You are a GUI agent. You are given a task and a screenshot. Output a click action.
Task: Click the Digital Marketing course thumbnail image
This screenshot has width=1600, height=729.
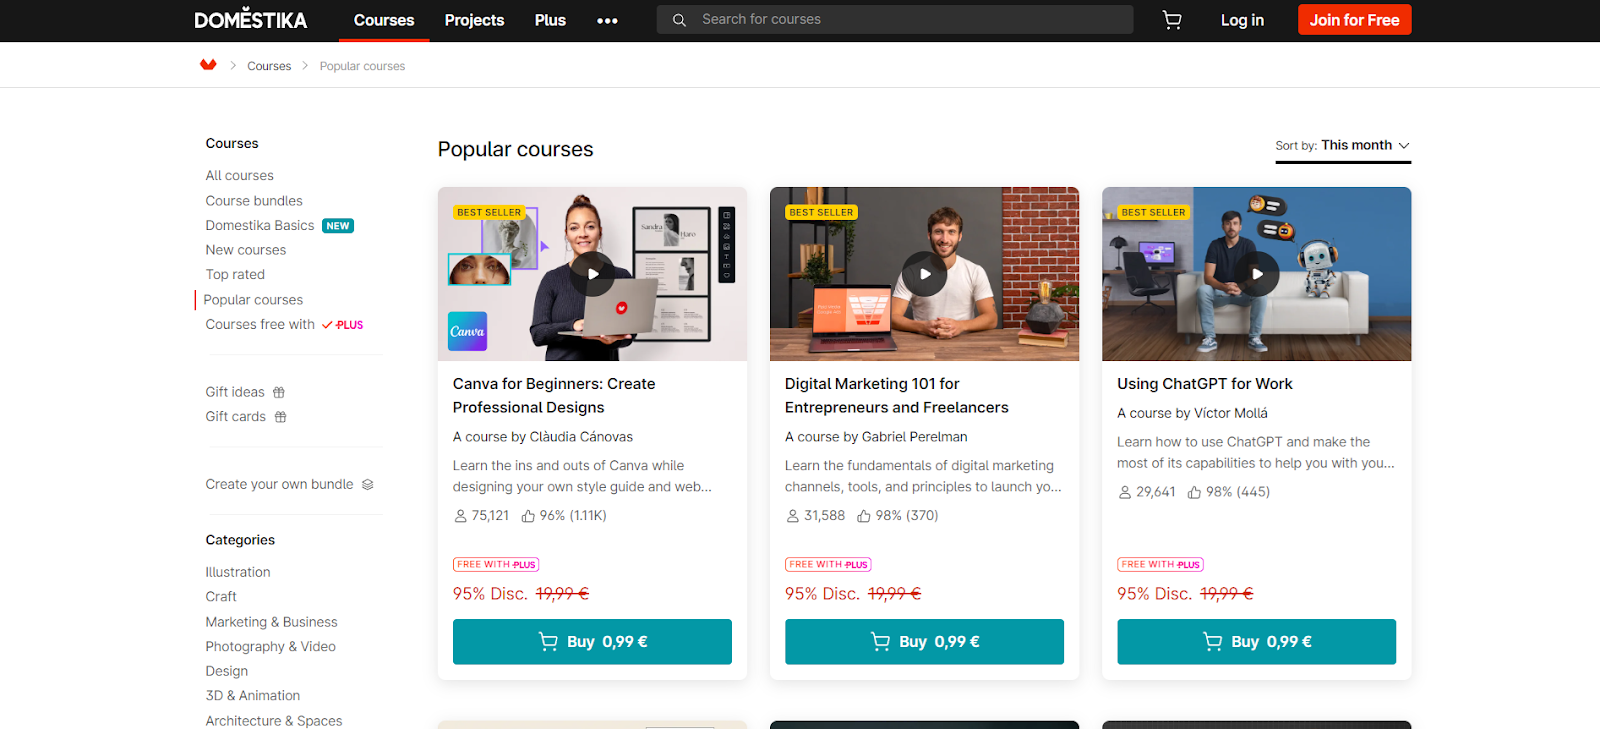point(924,274)
